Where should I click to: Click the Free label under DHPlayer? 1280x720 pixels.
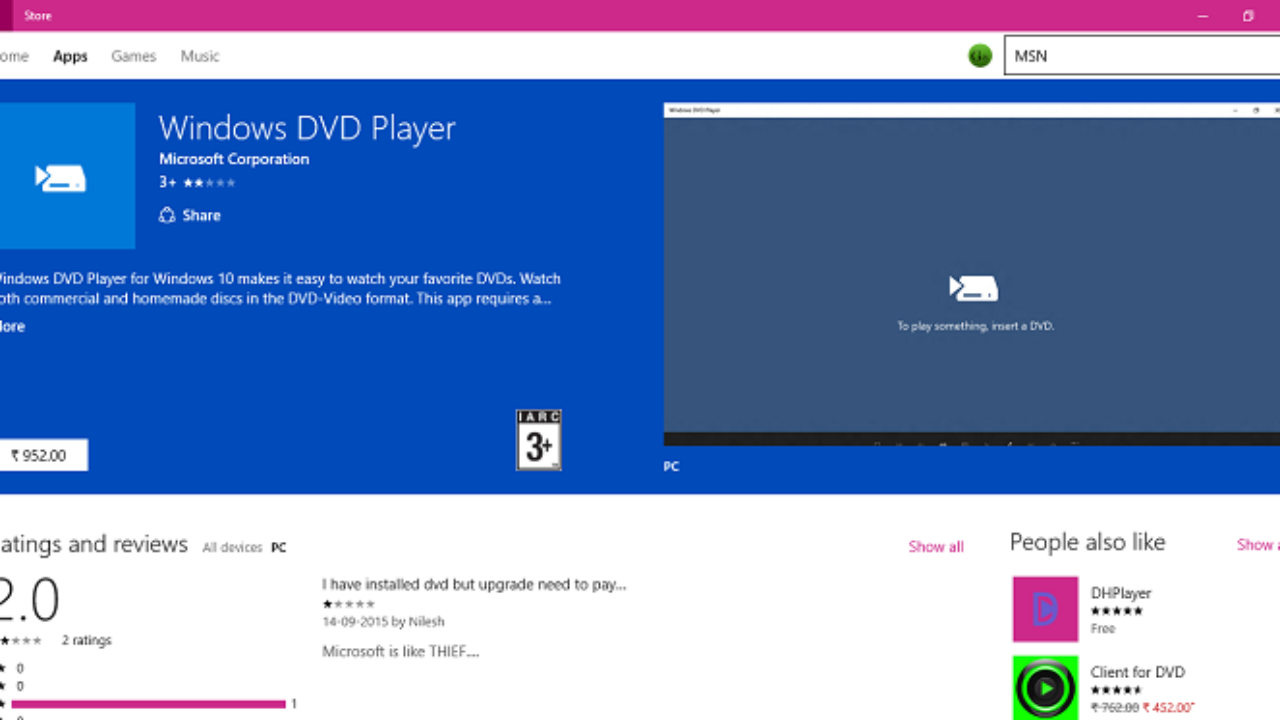coord(1103,629)
